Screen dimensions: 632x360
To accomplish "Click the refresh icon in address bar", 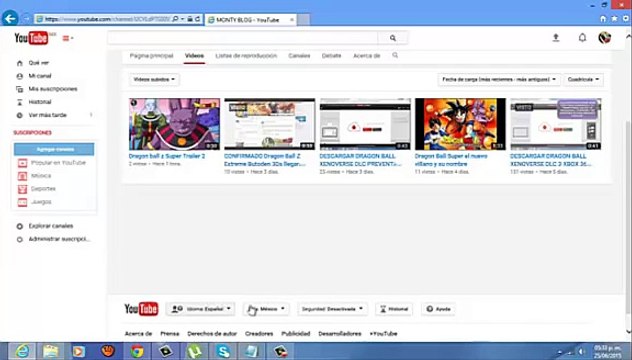I will point(198,19).
